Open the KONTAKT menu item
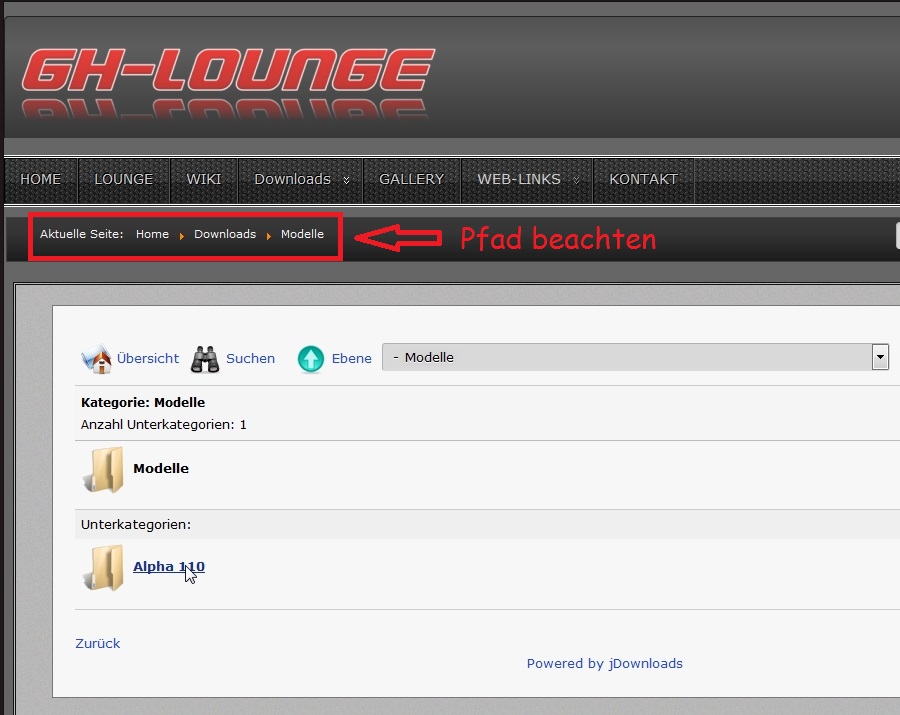This screenshot has height=715, width=900. click(643, 180)
